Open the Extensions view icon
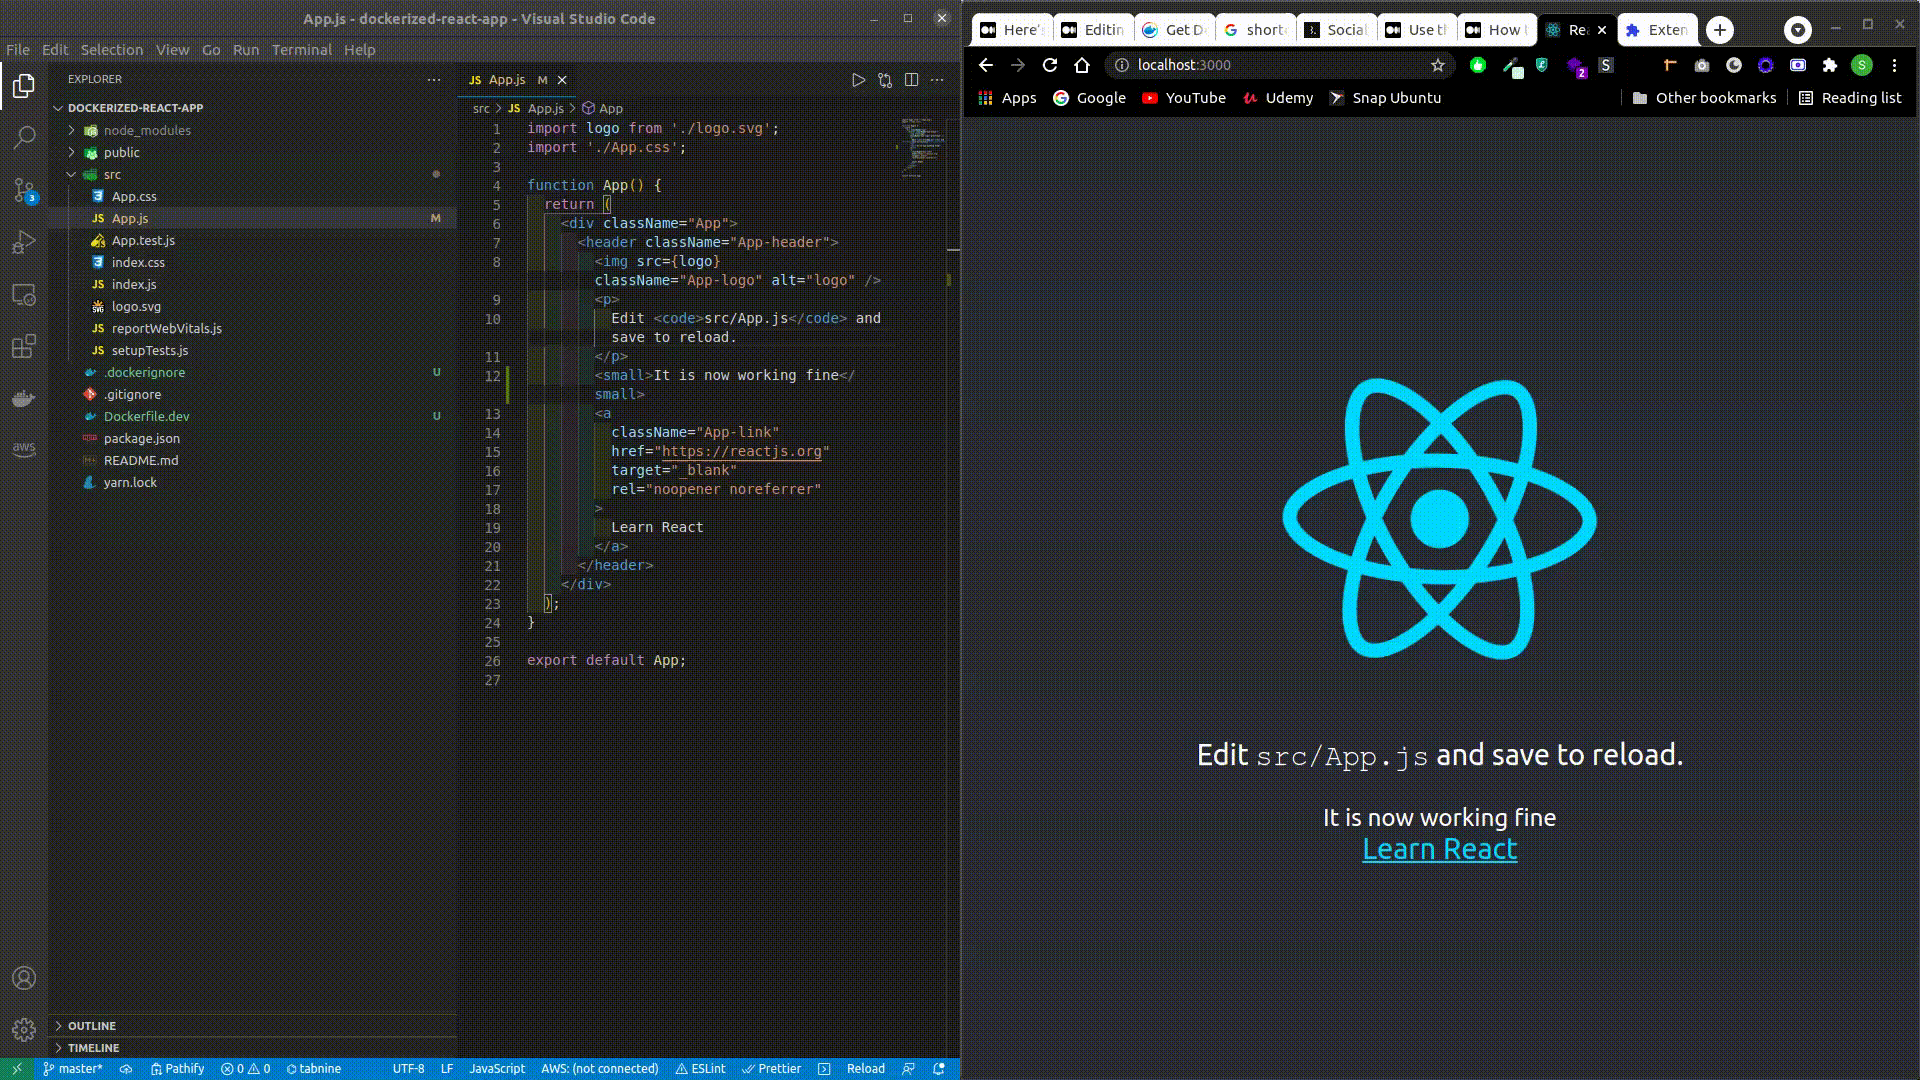This screenshot has width=1920, height=1080. [24, 347]
